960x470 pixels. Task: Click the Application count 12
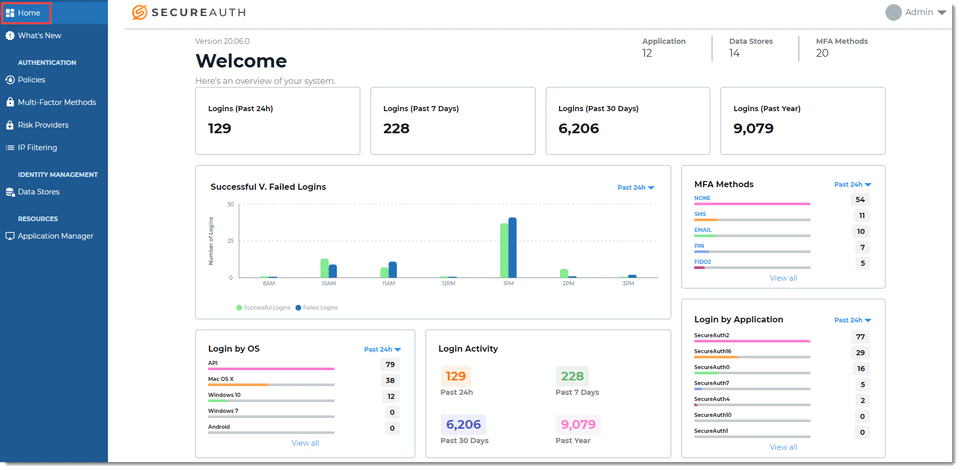coord(647,53)
